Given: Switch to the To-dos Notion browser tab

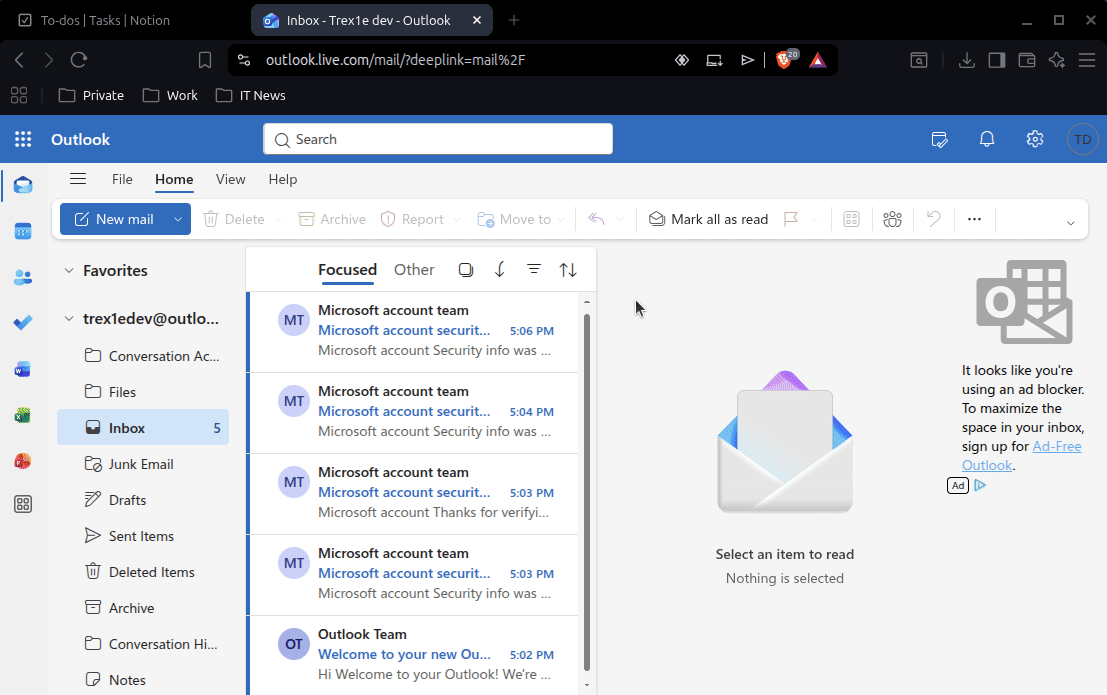Looking at the screenshot, I should tap(104, 20).
